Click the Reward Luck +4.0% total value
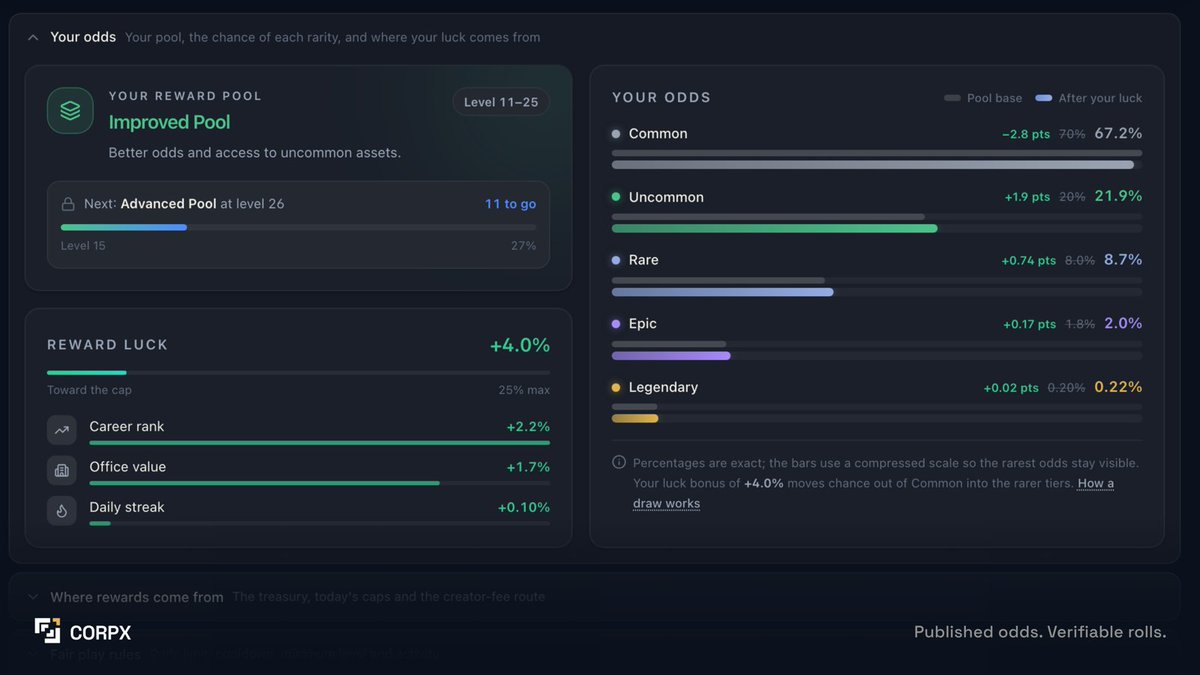 click(x=520, y=345)
